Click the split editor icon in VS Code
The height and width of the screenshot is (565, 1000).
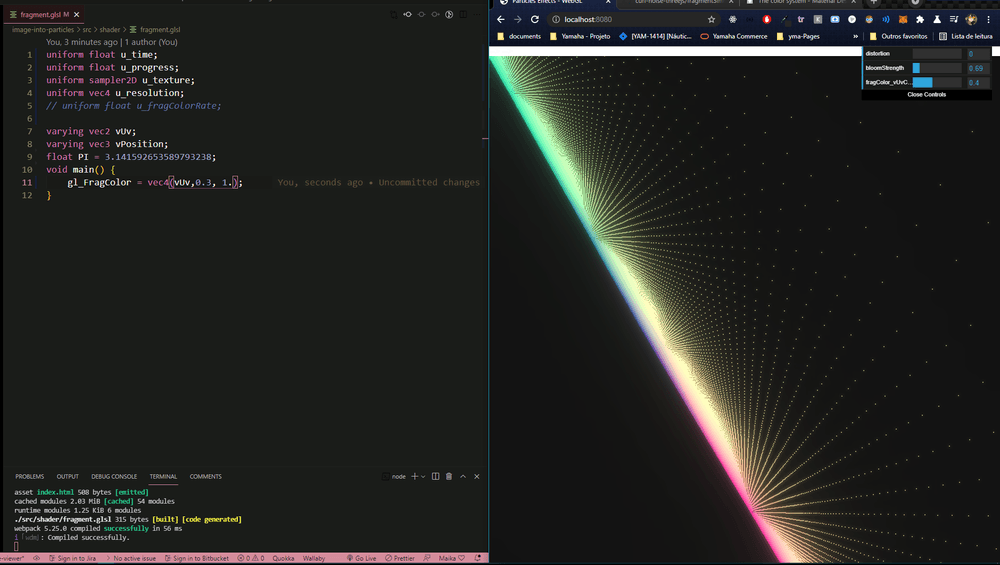tap(464, 15)
